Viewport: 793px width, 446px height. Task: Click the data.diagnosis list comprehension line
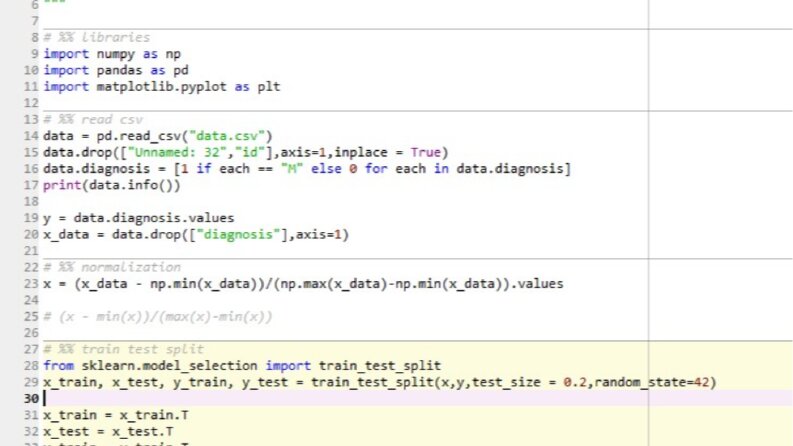[x=307, y=169]
